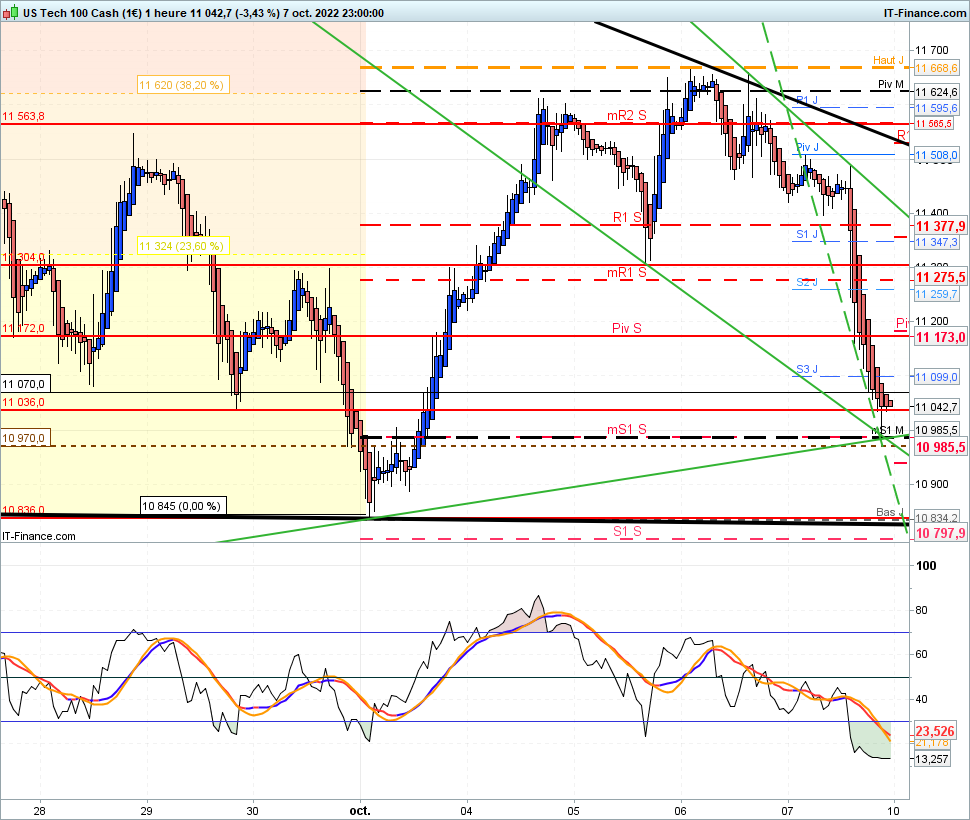Select the red 'R1 S' label
The height and width of the screenshot is (820, 970).
click(x=627, y=217)
